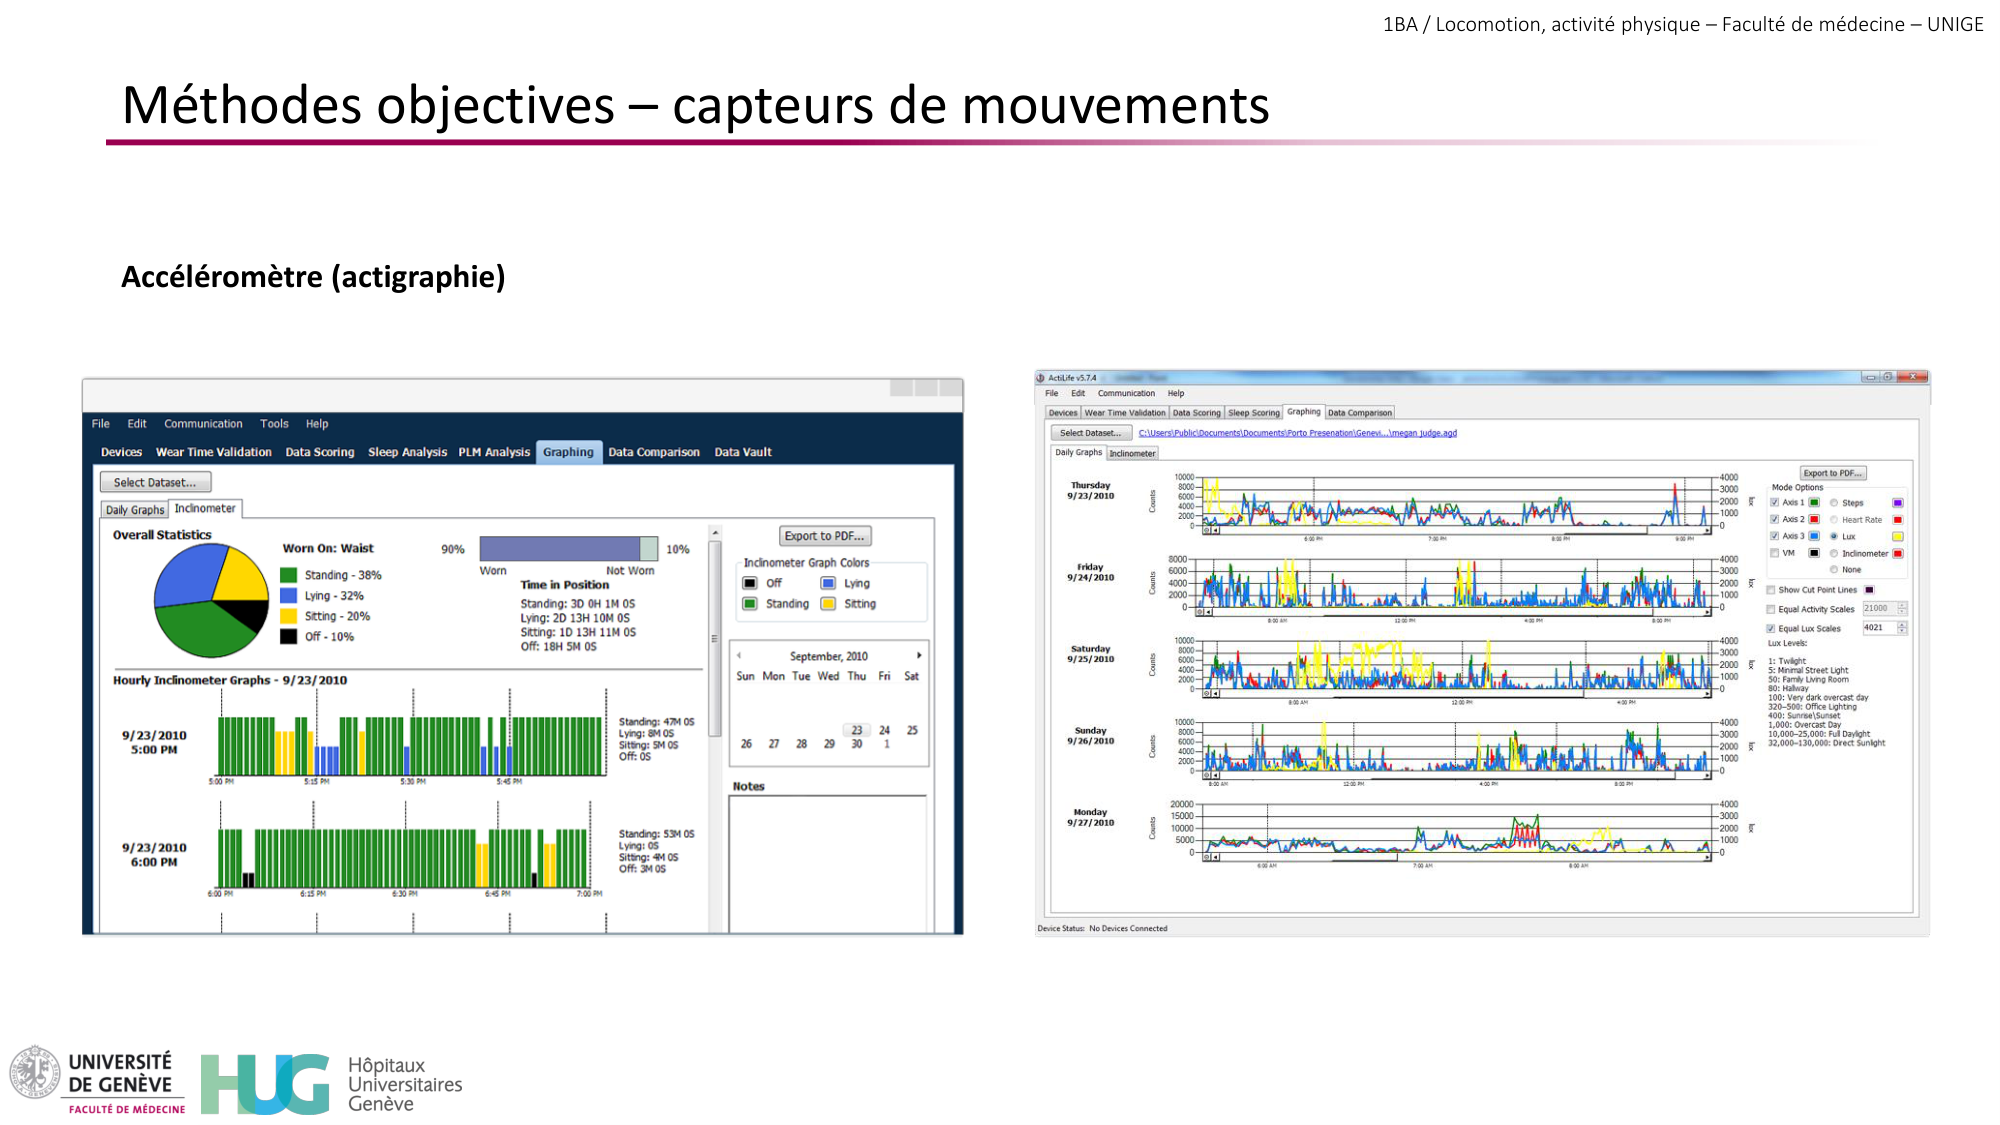The height and width of the screenshot is (1125, 2000).
Task: Select the Inclinometer mode radio button
Action: coord(1834,554)
